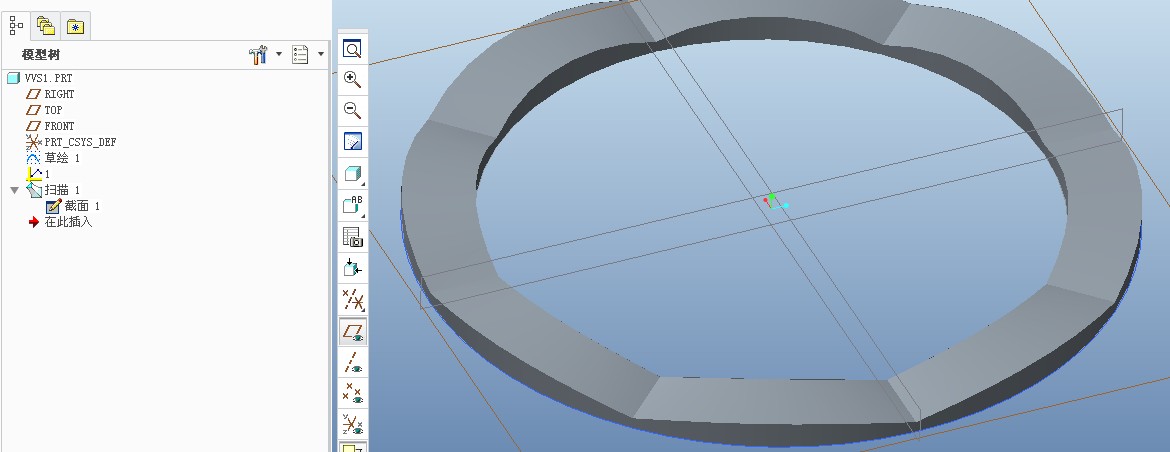Click the 扫描 1 sweep feature icon
Screen dimensions: 1170x452
coord(34,190)
